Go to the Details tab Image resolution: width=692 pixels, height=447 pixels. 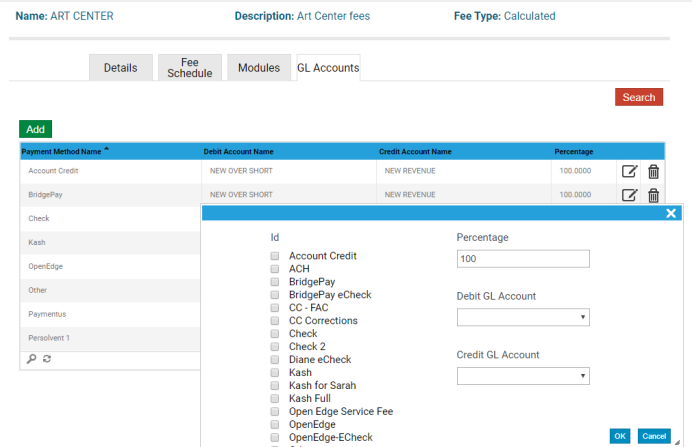[120, 68]
